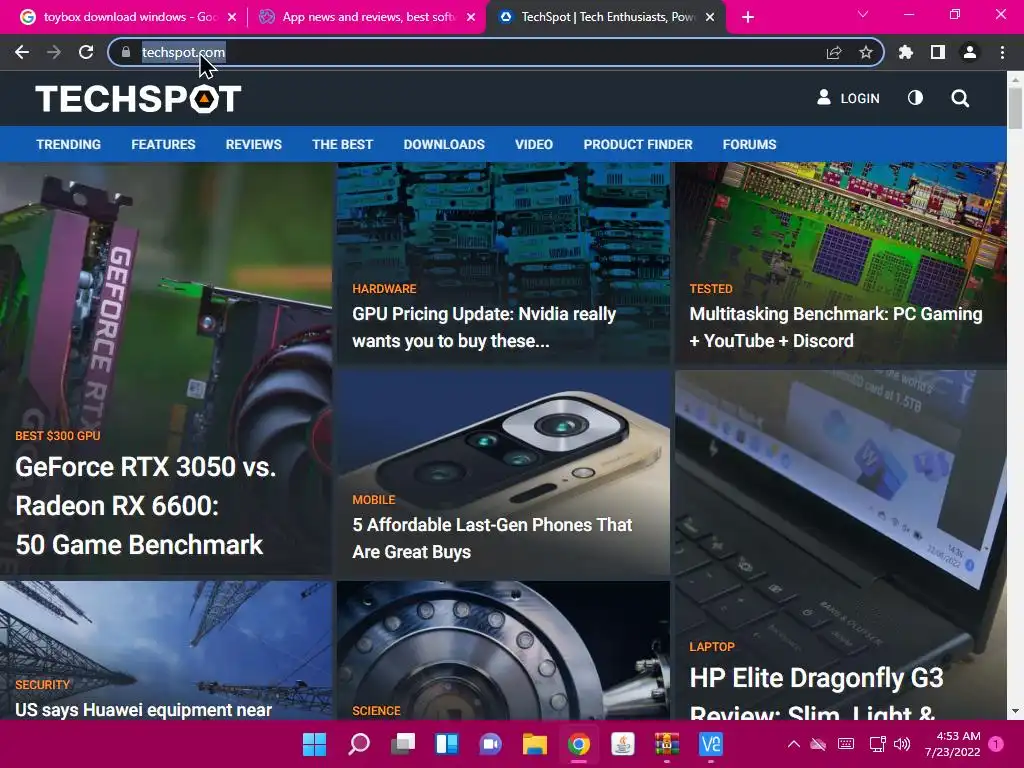
Task: Open Teams Chat in taskbar
Action: 490,744
